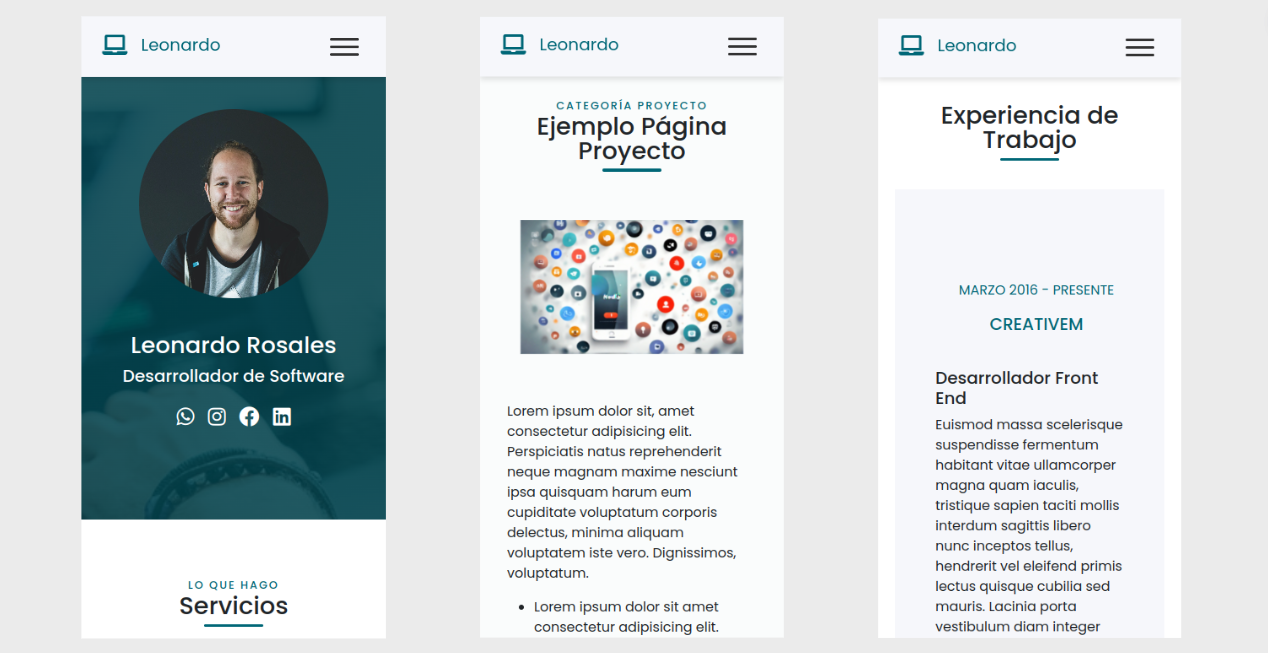Open the project image with phone and app icons
This screenshot has width=1268, height=653.
pos(631,287)
